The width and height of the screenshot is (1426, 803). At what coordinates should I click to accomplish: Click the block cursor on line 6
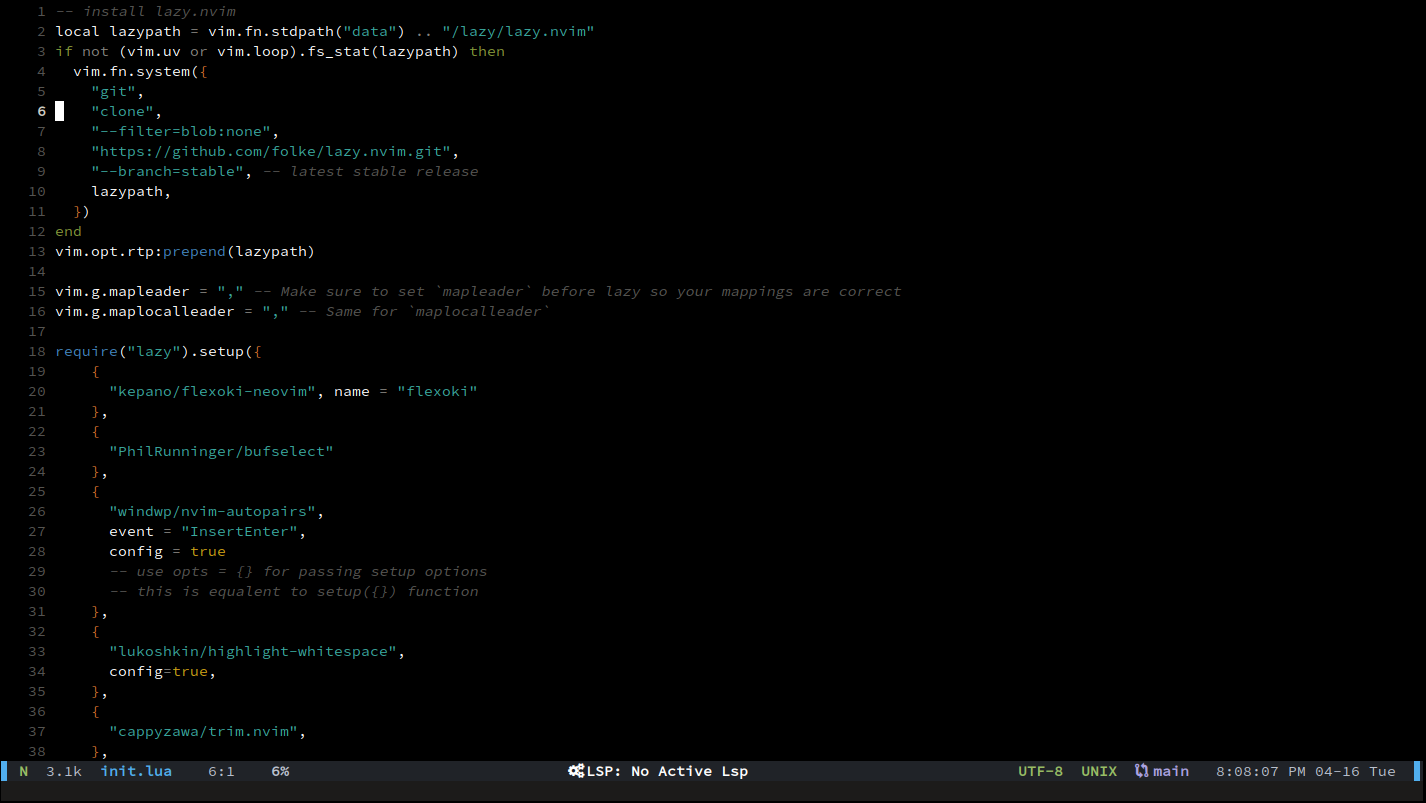[x=60, y=111]
